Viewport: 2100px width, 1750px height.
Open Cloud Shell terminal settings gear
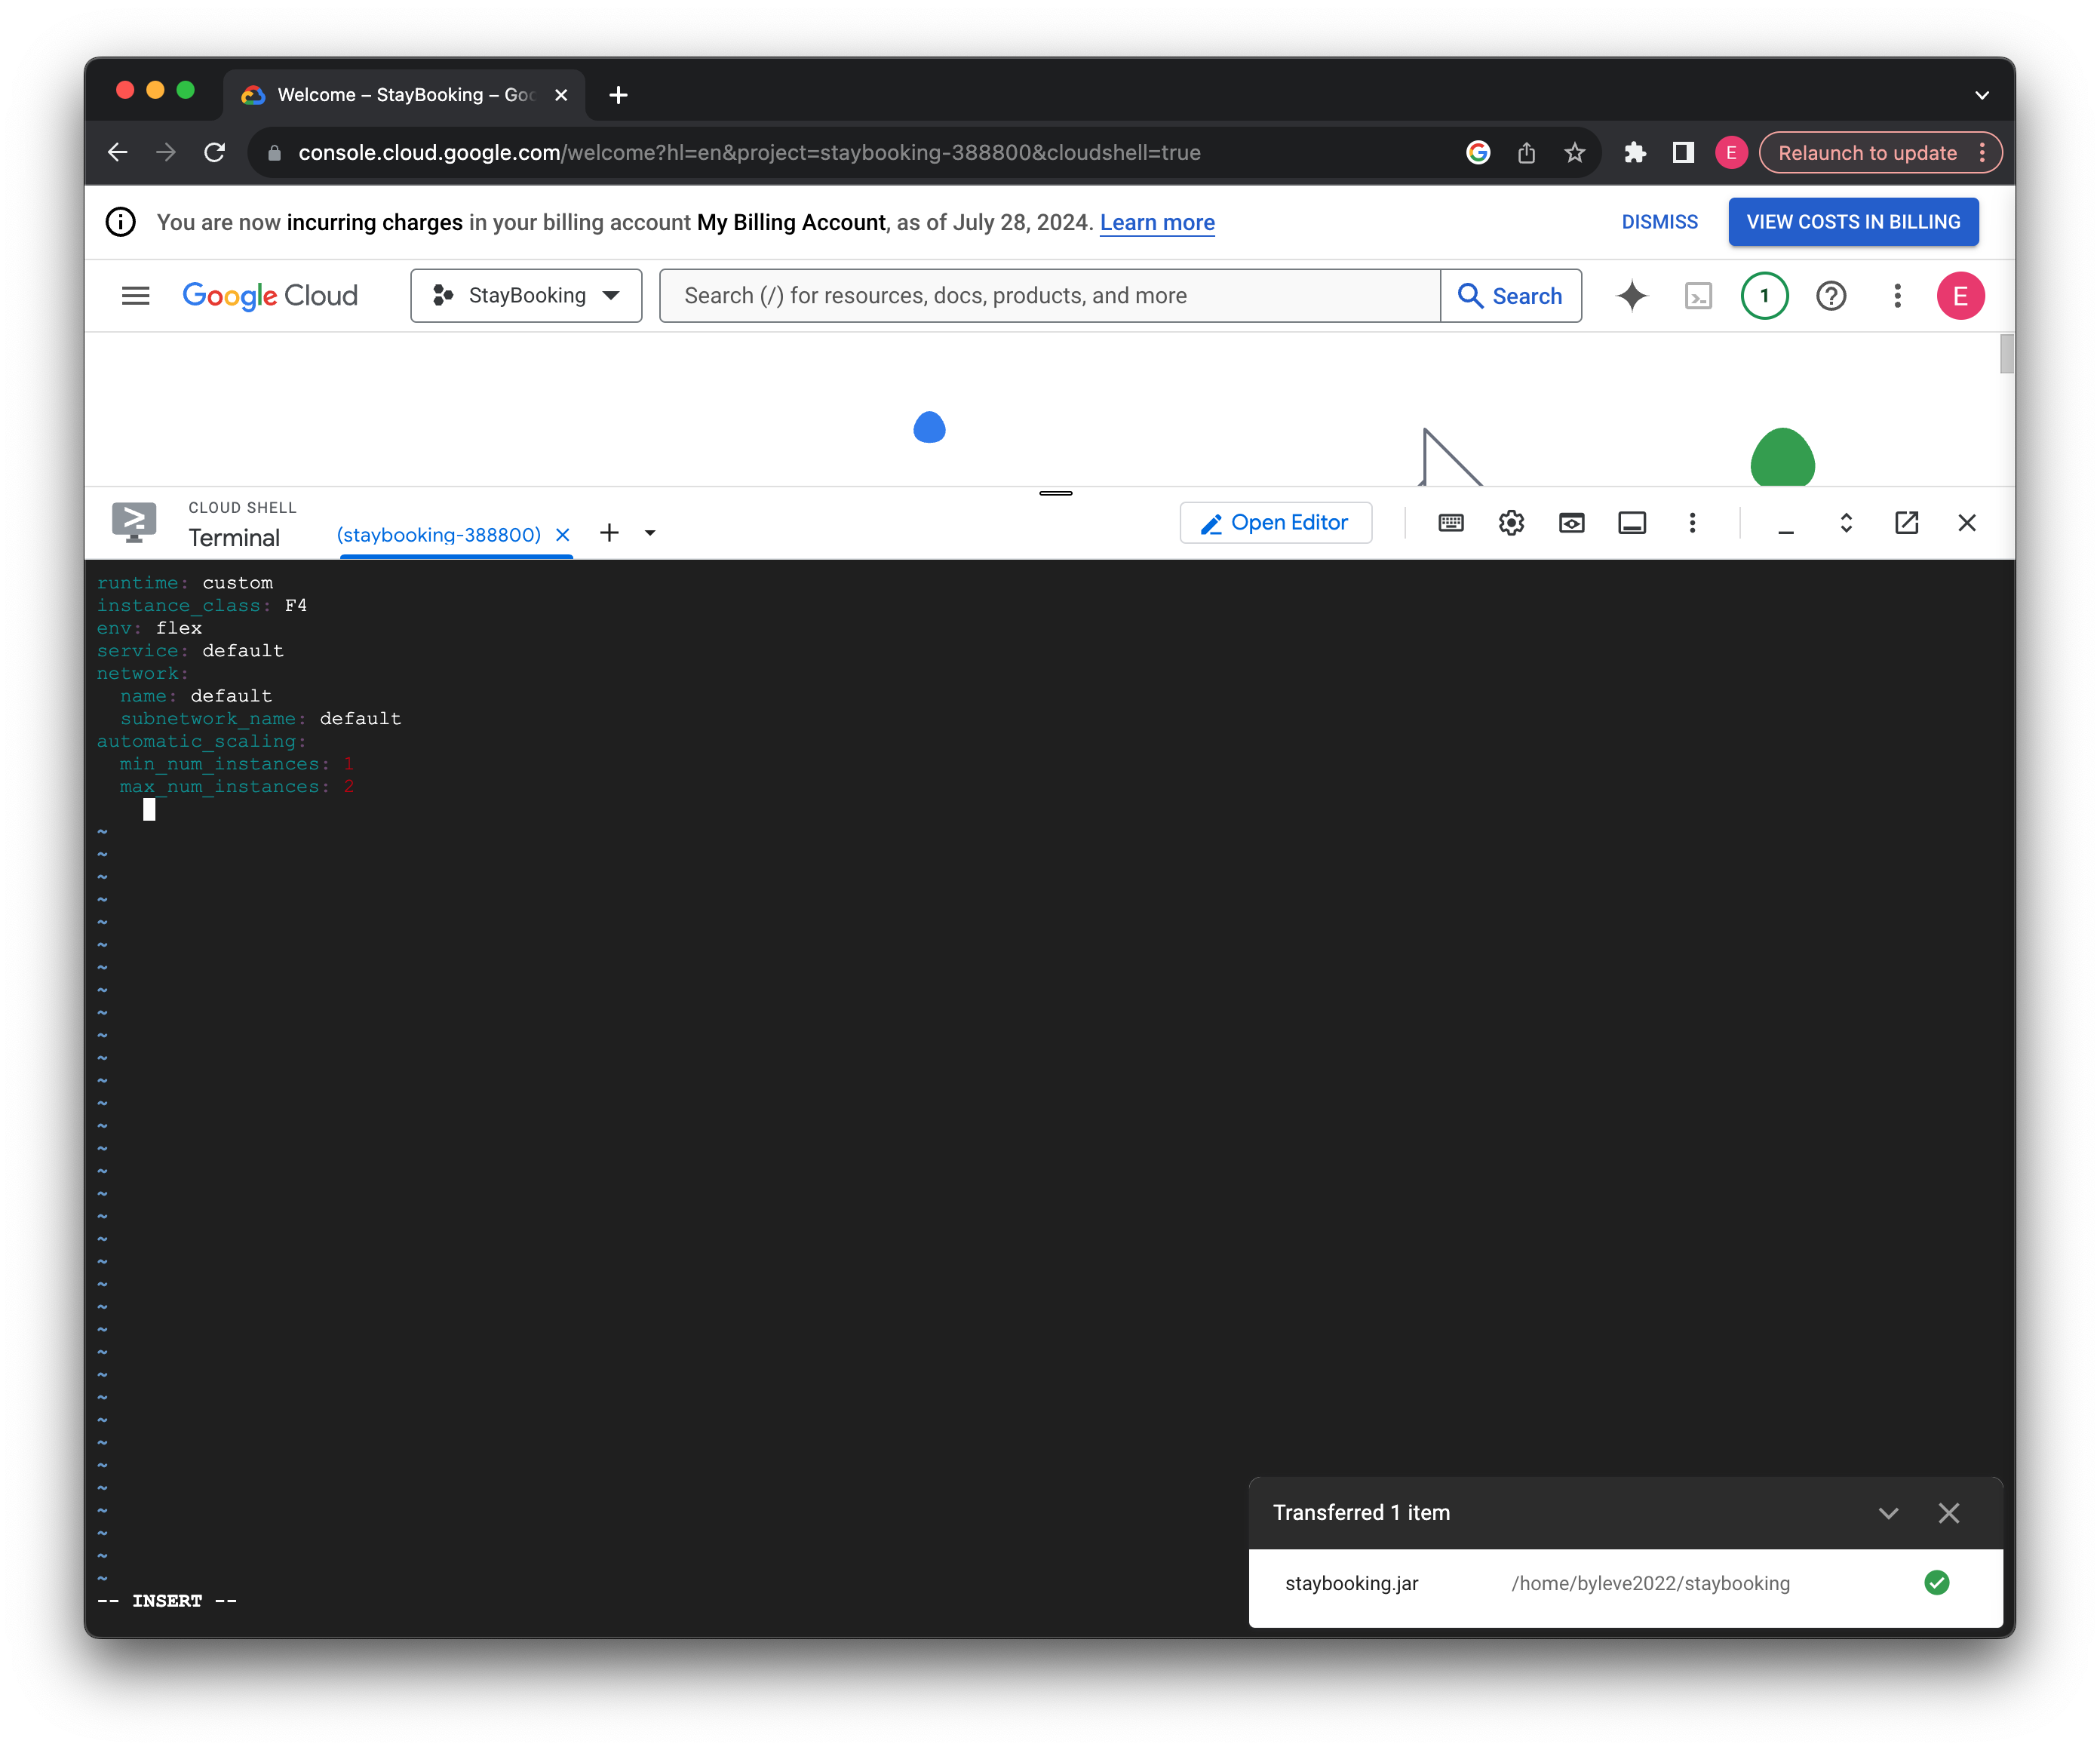point(1511,522)
